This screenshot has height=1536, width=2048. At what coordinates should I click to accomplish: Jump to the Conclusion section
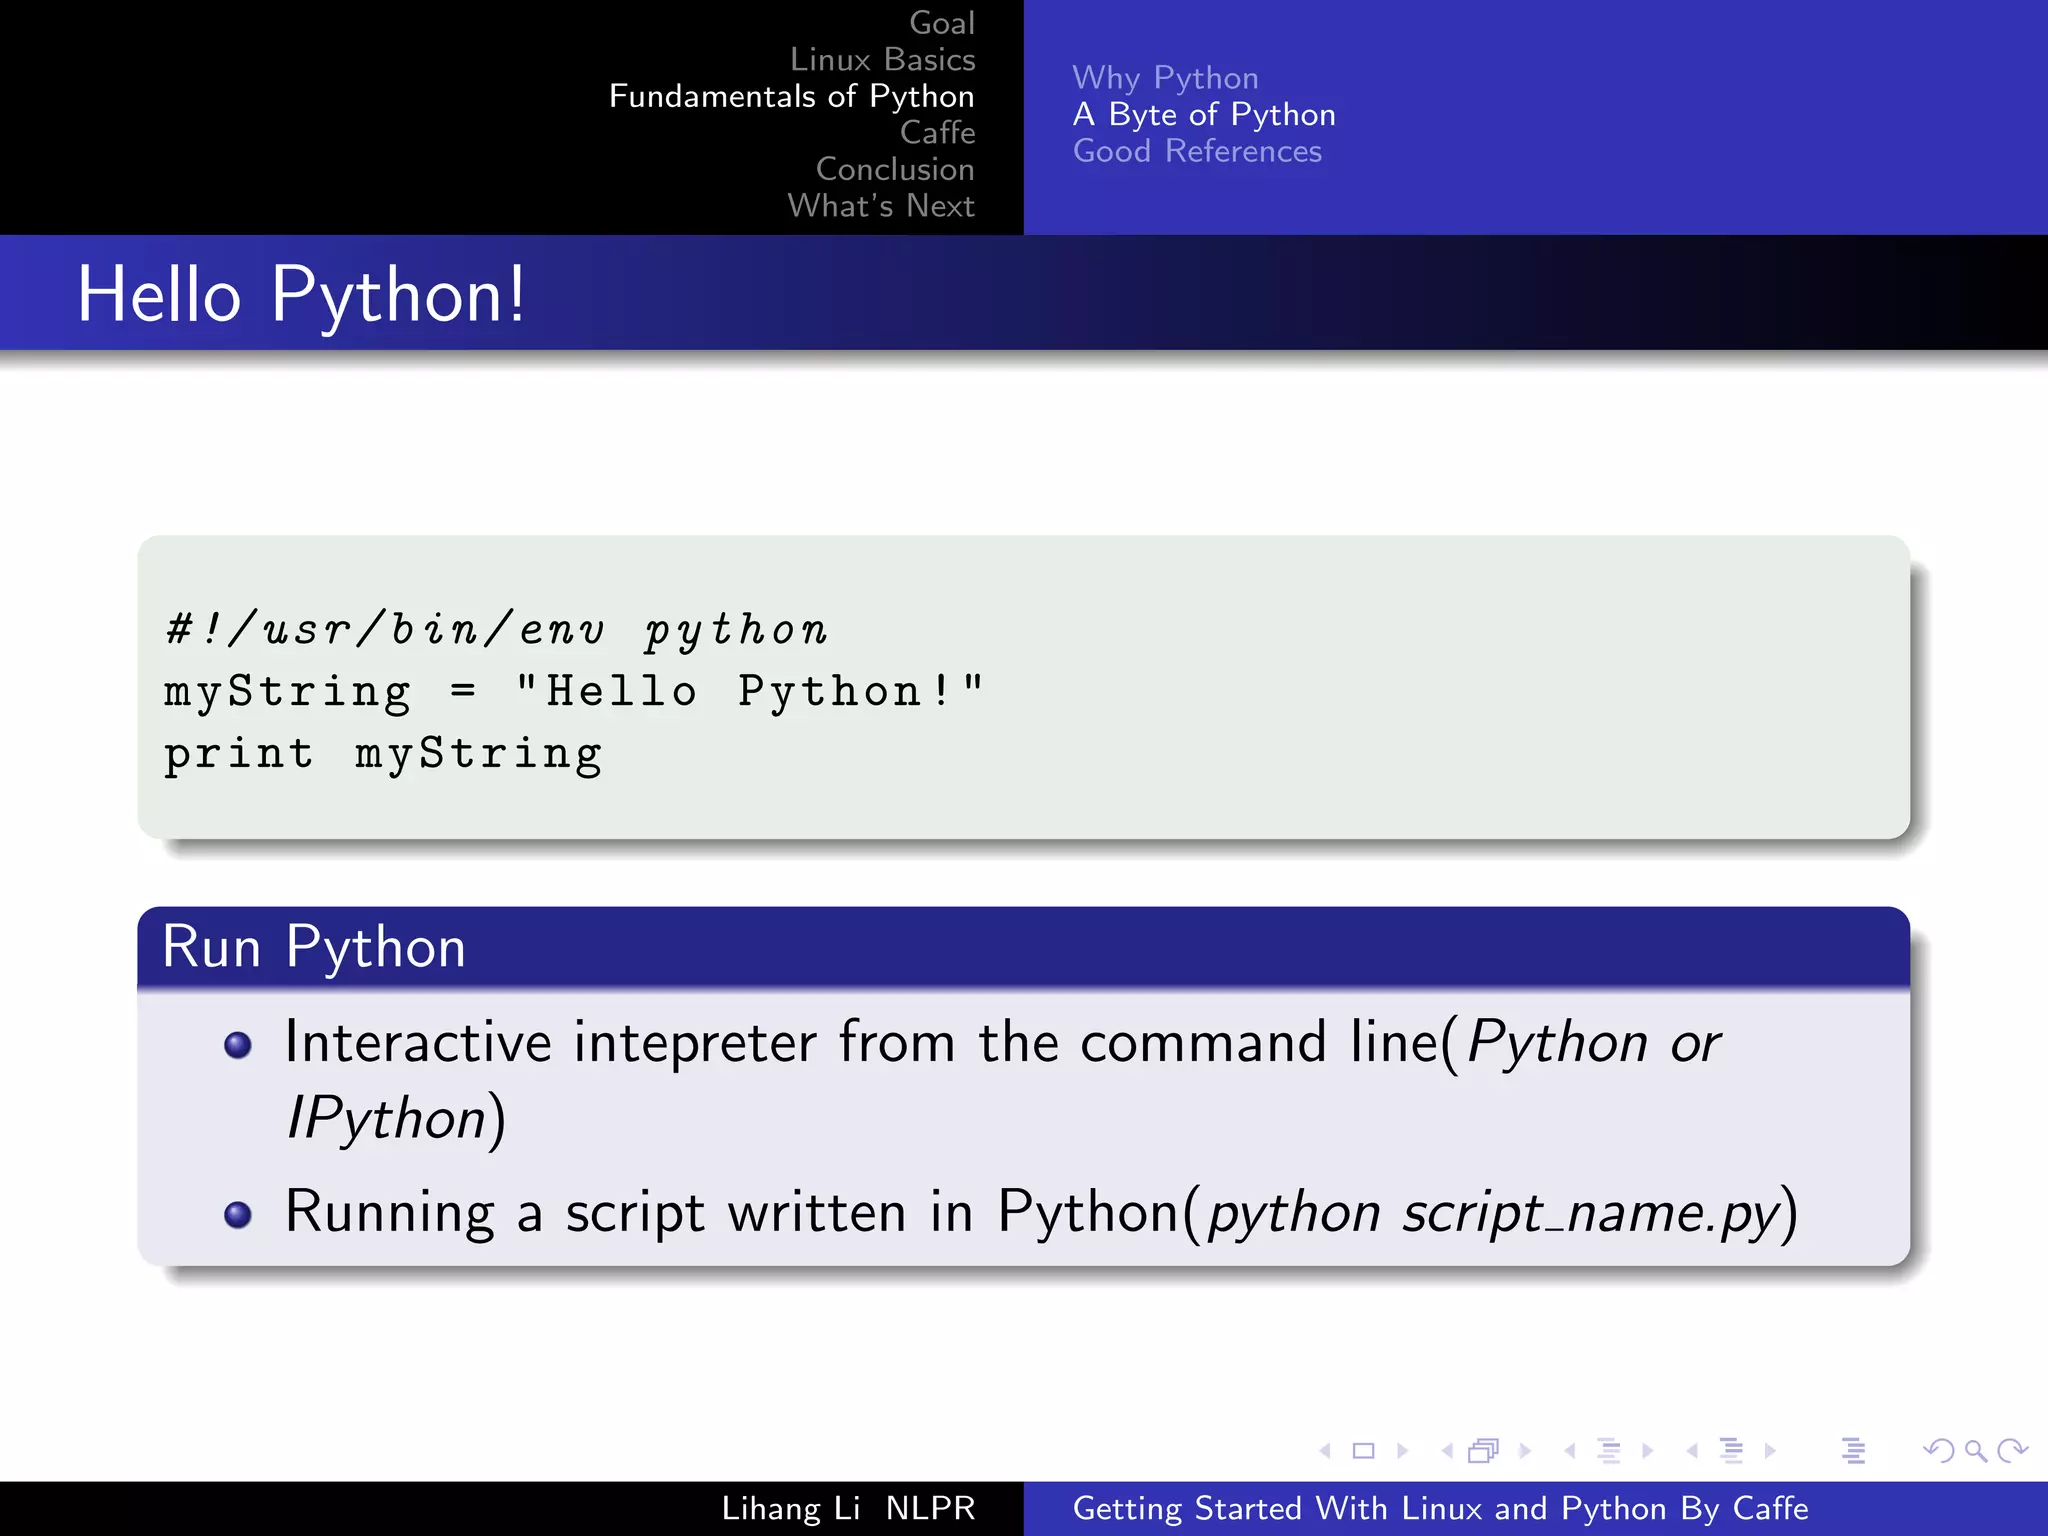895,169
